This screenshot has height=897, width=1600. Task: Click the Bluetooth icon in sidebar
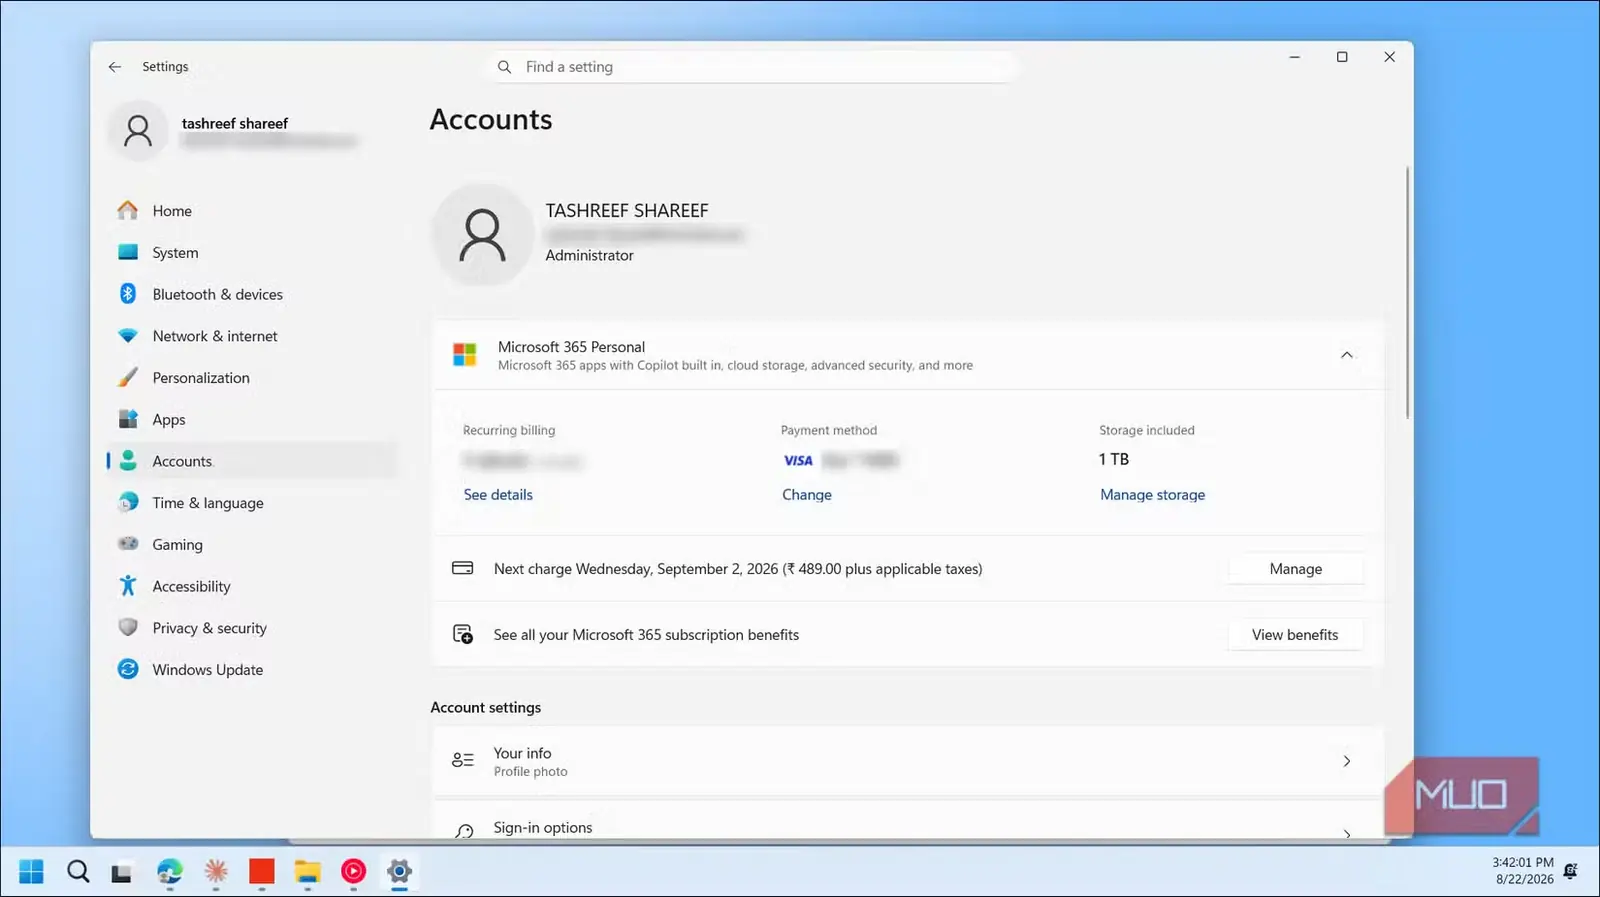(128, 294)
